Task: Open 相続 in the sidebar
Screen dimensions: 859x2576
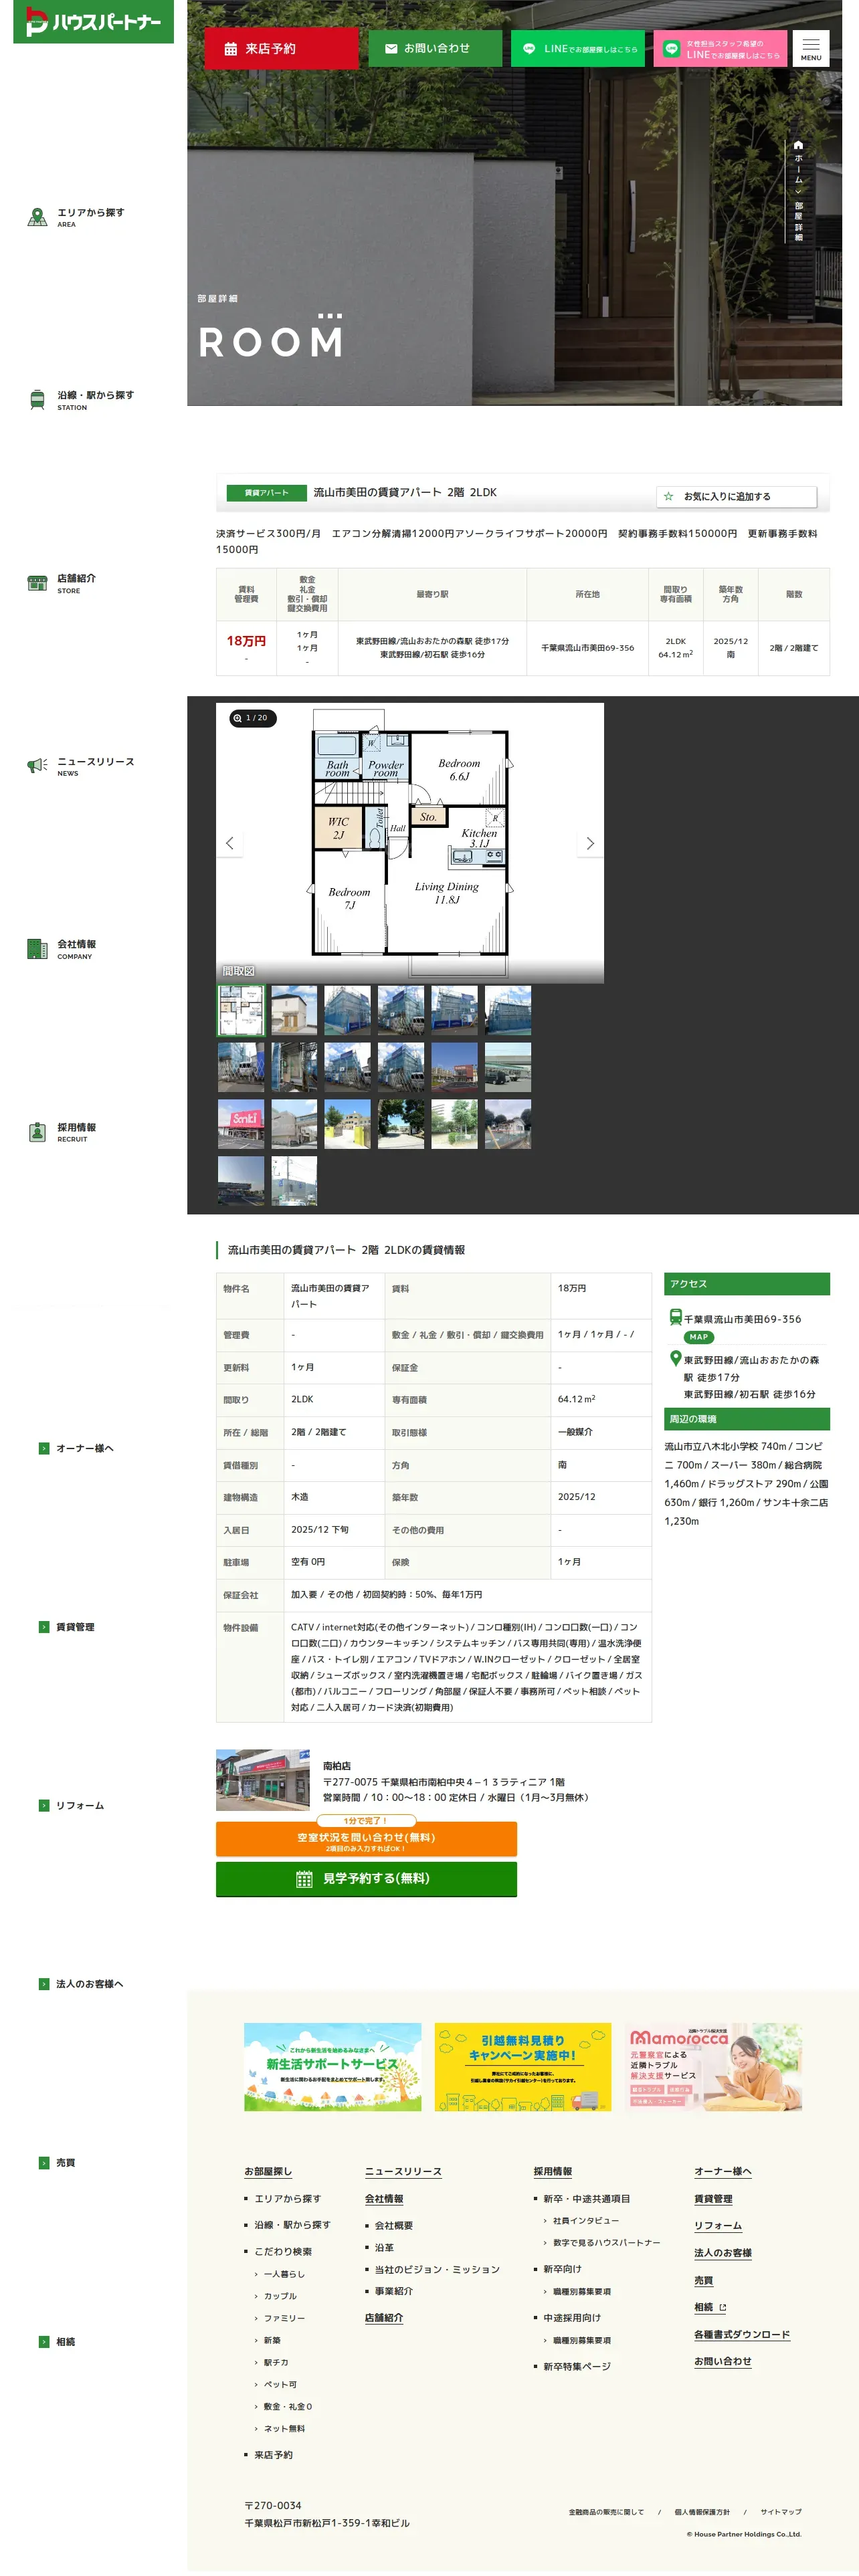Action: coord(65,2341)
